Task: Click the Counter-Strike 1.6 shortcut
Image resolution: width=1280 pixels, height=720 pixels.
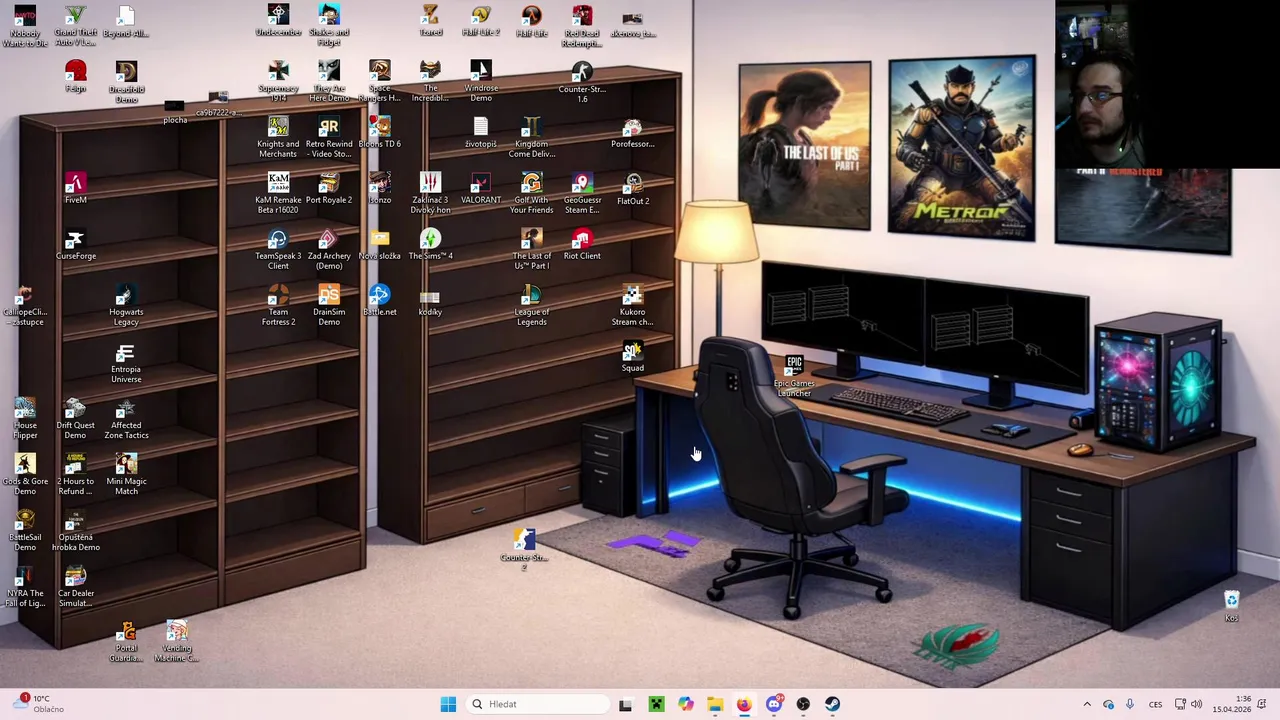Action: [x=582, y=82]
